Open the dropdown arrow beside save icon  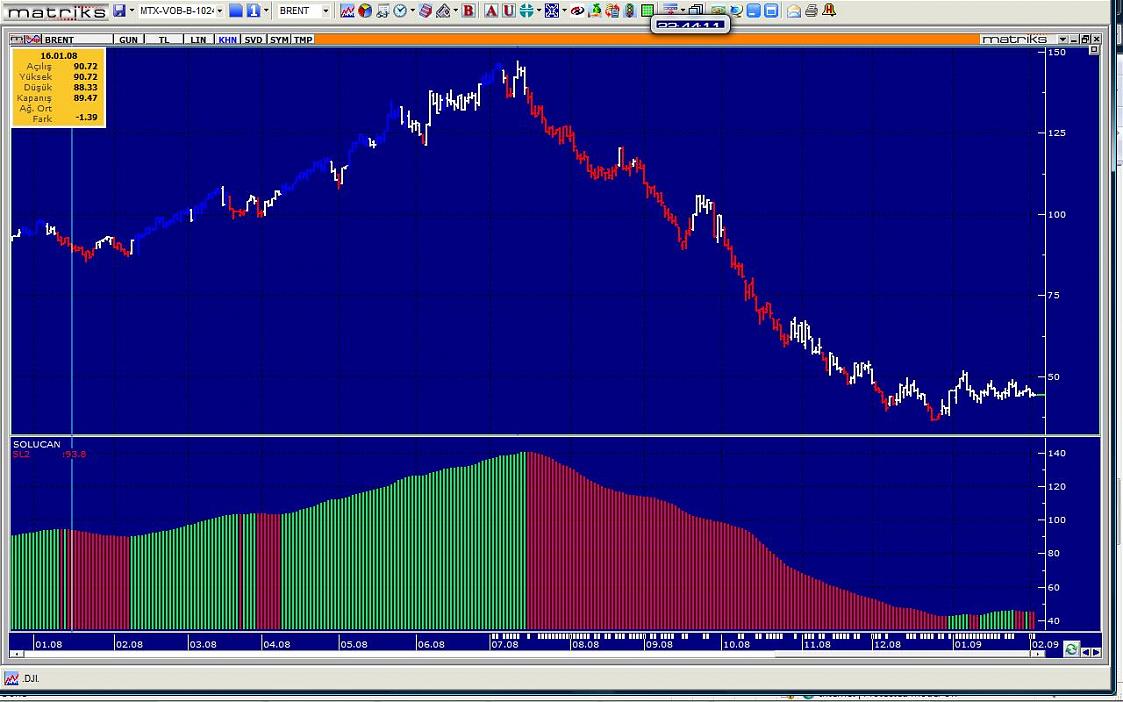(x=132, y=11)
